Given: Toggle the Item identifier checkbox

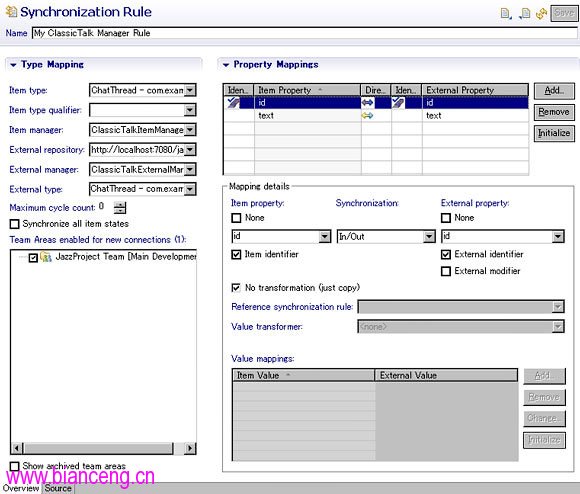Looking at the screenshot, I should click(x=236, y=254).
